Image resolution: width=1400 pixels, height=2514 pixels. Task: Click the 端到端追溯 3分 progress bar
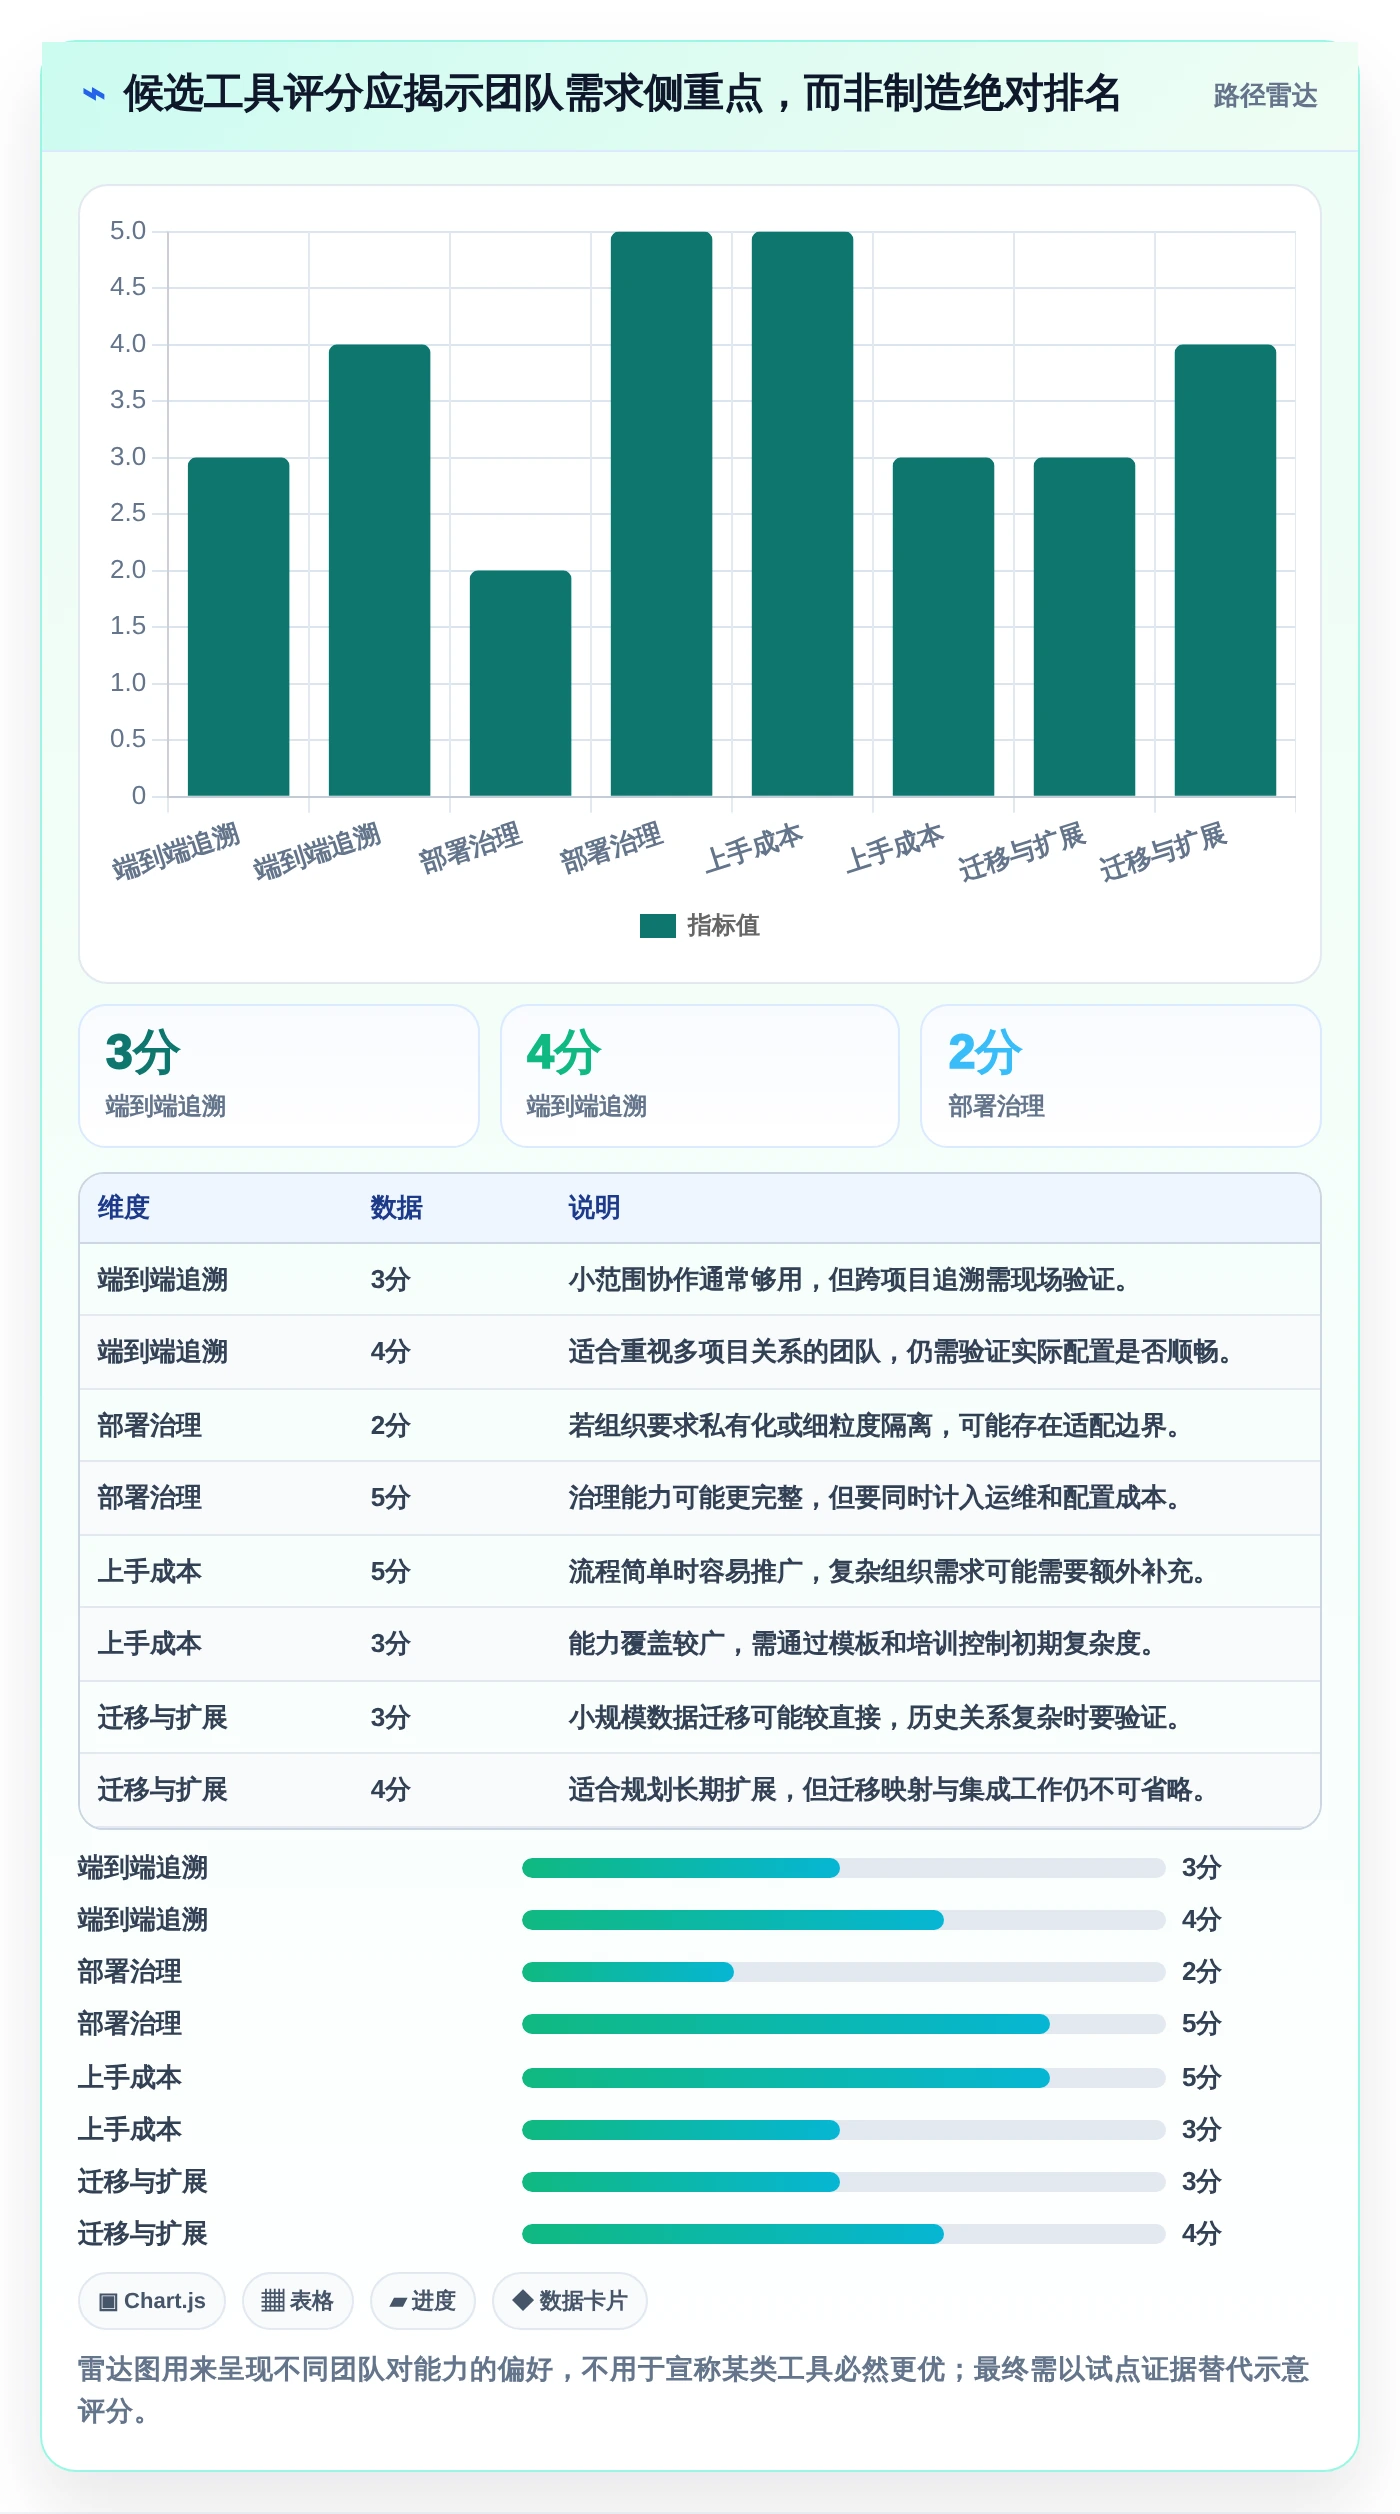pos(844,1868)
